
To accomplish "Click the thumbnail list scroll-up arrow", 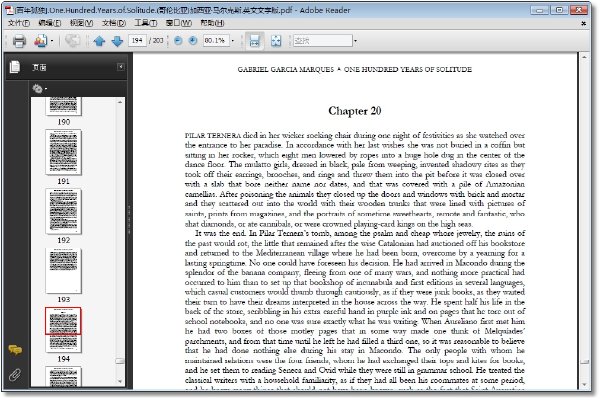I will click(x=120, y=102).
